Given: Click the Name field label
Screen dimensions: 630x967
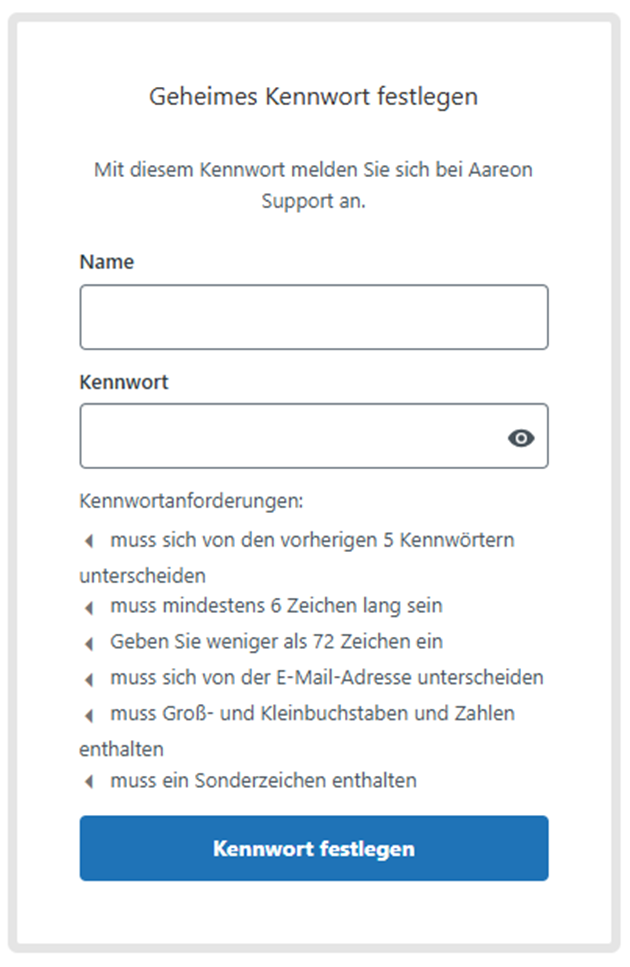Looking at the screenshot, I should (x=107, y=261).
